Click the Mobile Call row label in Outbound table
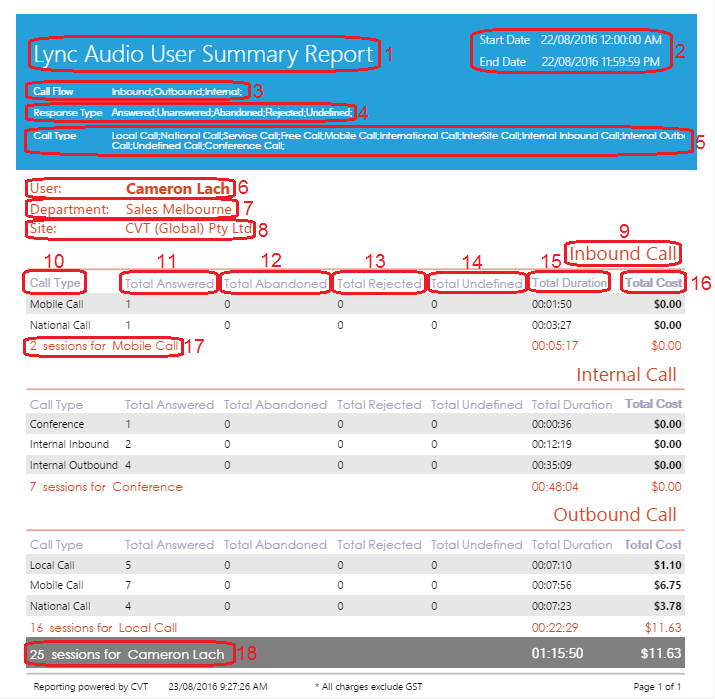Viewport: 715px width, 699px height. click(57, 585)
